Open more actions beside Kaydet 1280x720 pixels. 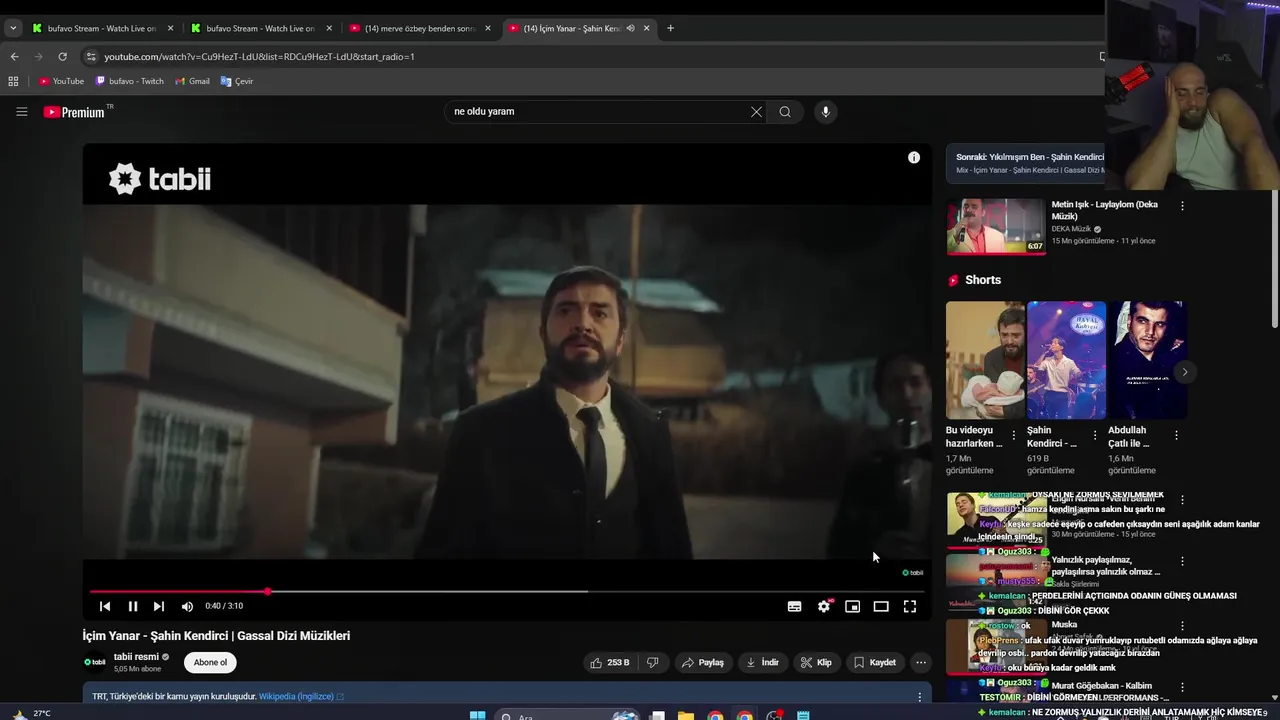pos(921,662)
